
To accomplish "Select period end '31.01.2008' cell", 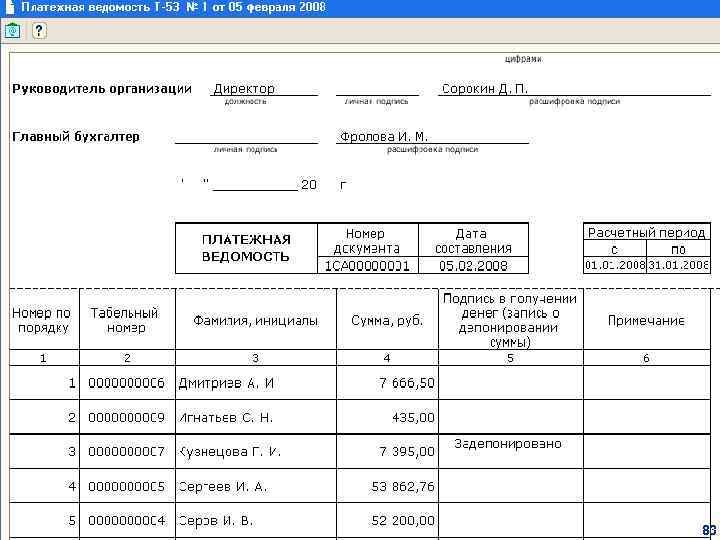I will pos(679,265).
